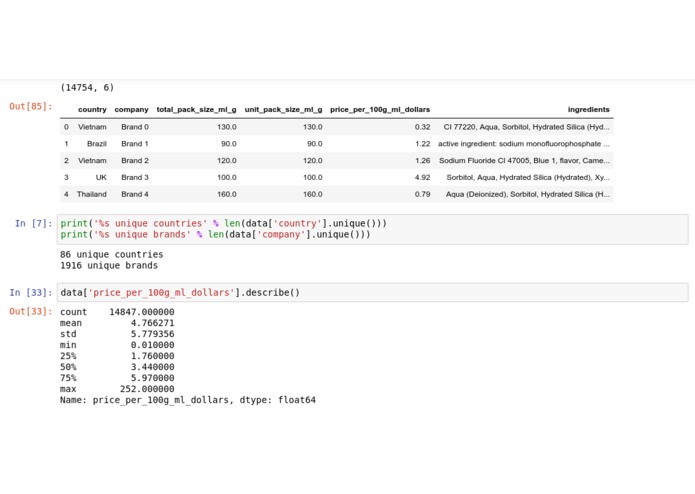Click the price value 4.92
Image resolution: width=695 pixels, height=494 pixels.
point(422,177)
